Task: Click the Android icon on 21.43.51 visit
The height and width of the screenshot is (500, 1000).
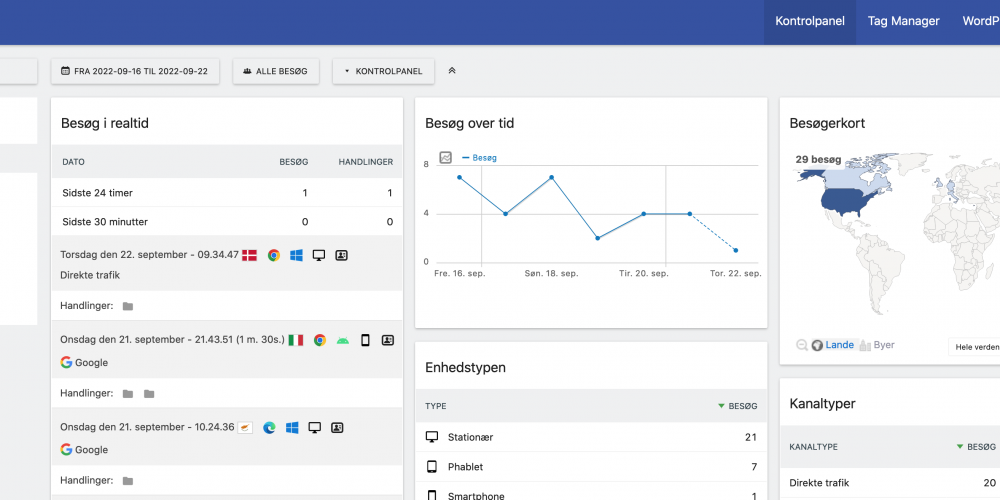Action: tap(342, 341)
